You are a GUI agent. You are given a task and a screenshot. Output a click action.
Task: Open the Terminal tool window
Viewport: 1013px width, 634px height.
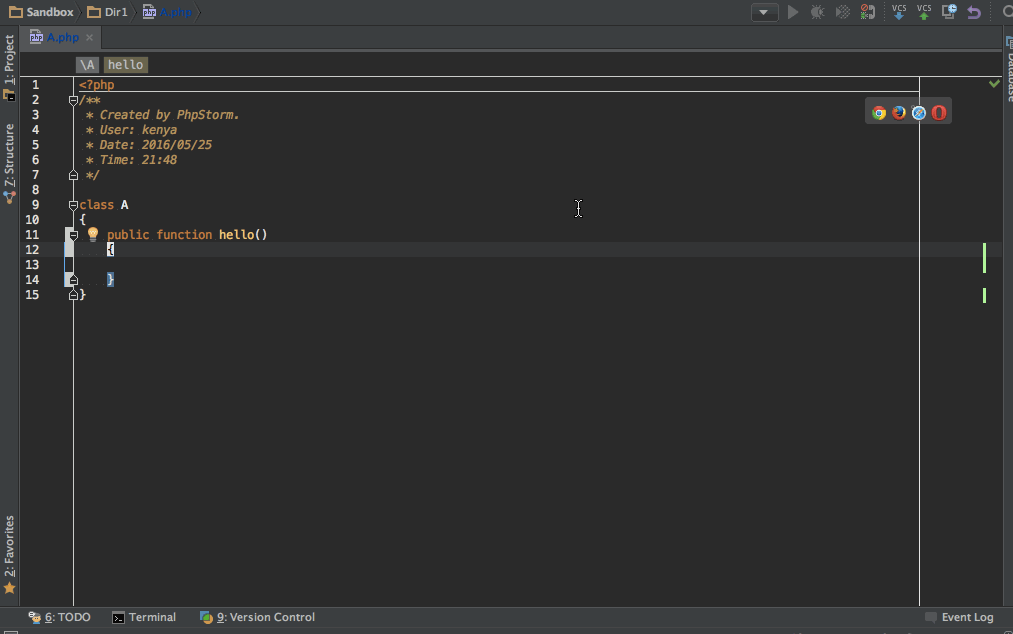point(144,617)
